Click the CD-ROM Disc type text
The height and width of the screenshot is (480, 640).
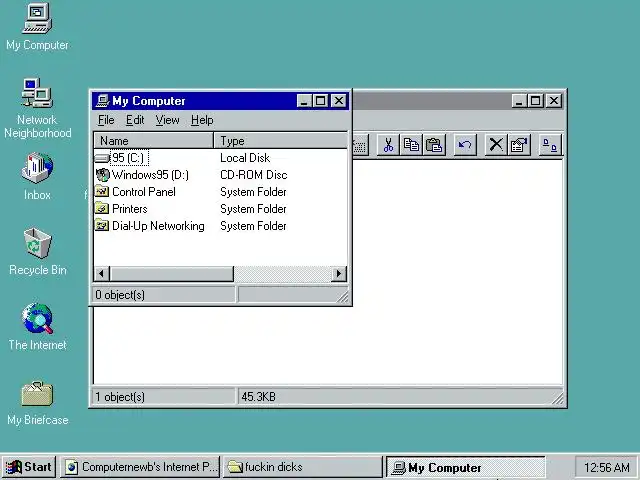[x=253, y=175]
